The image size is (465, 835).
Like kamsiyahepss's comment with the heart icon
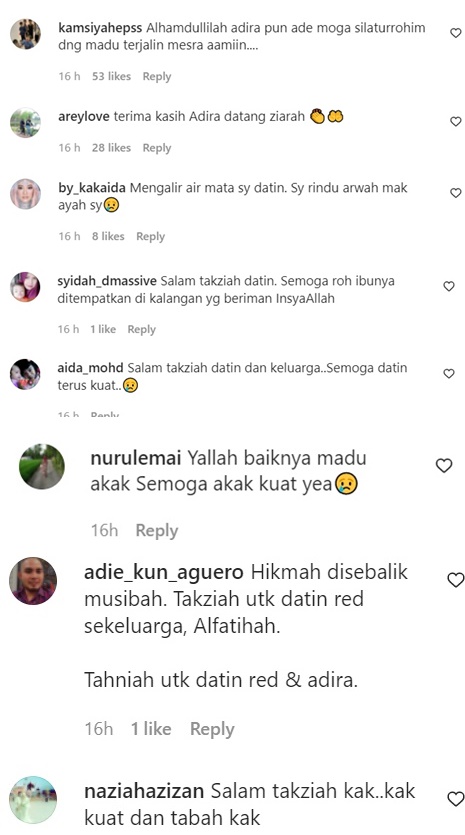click(x=455, y=33)
